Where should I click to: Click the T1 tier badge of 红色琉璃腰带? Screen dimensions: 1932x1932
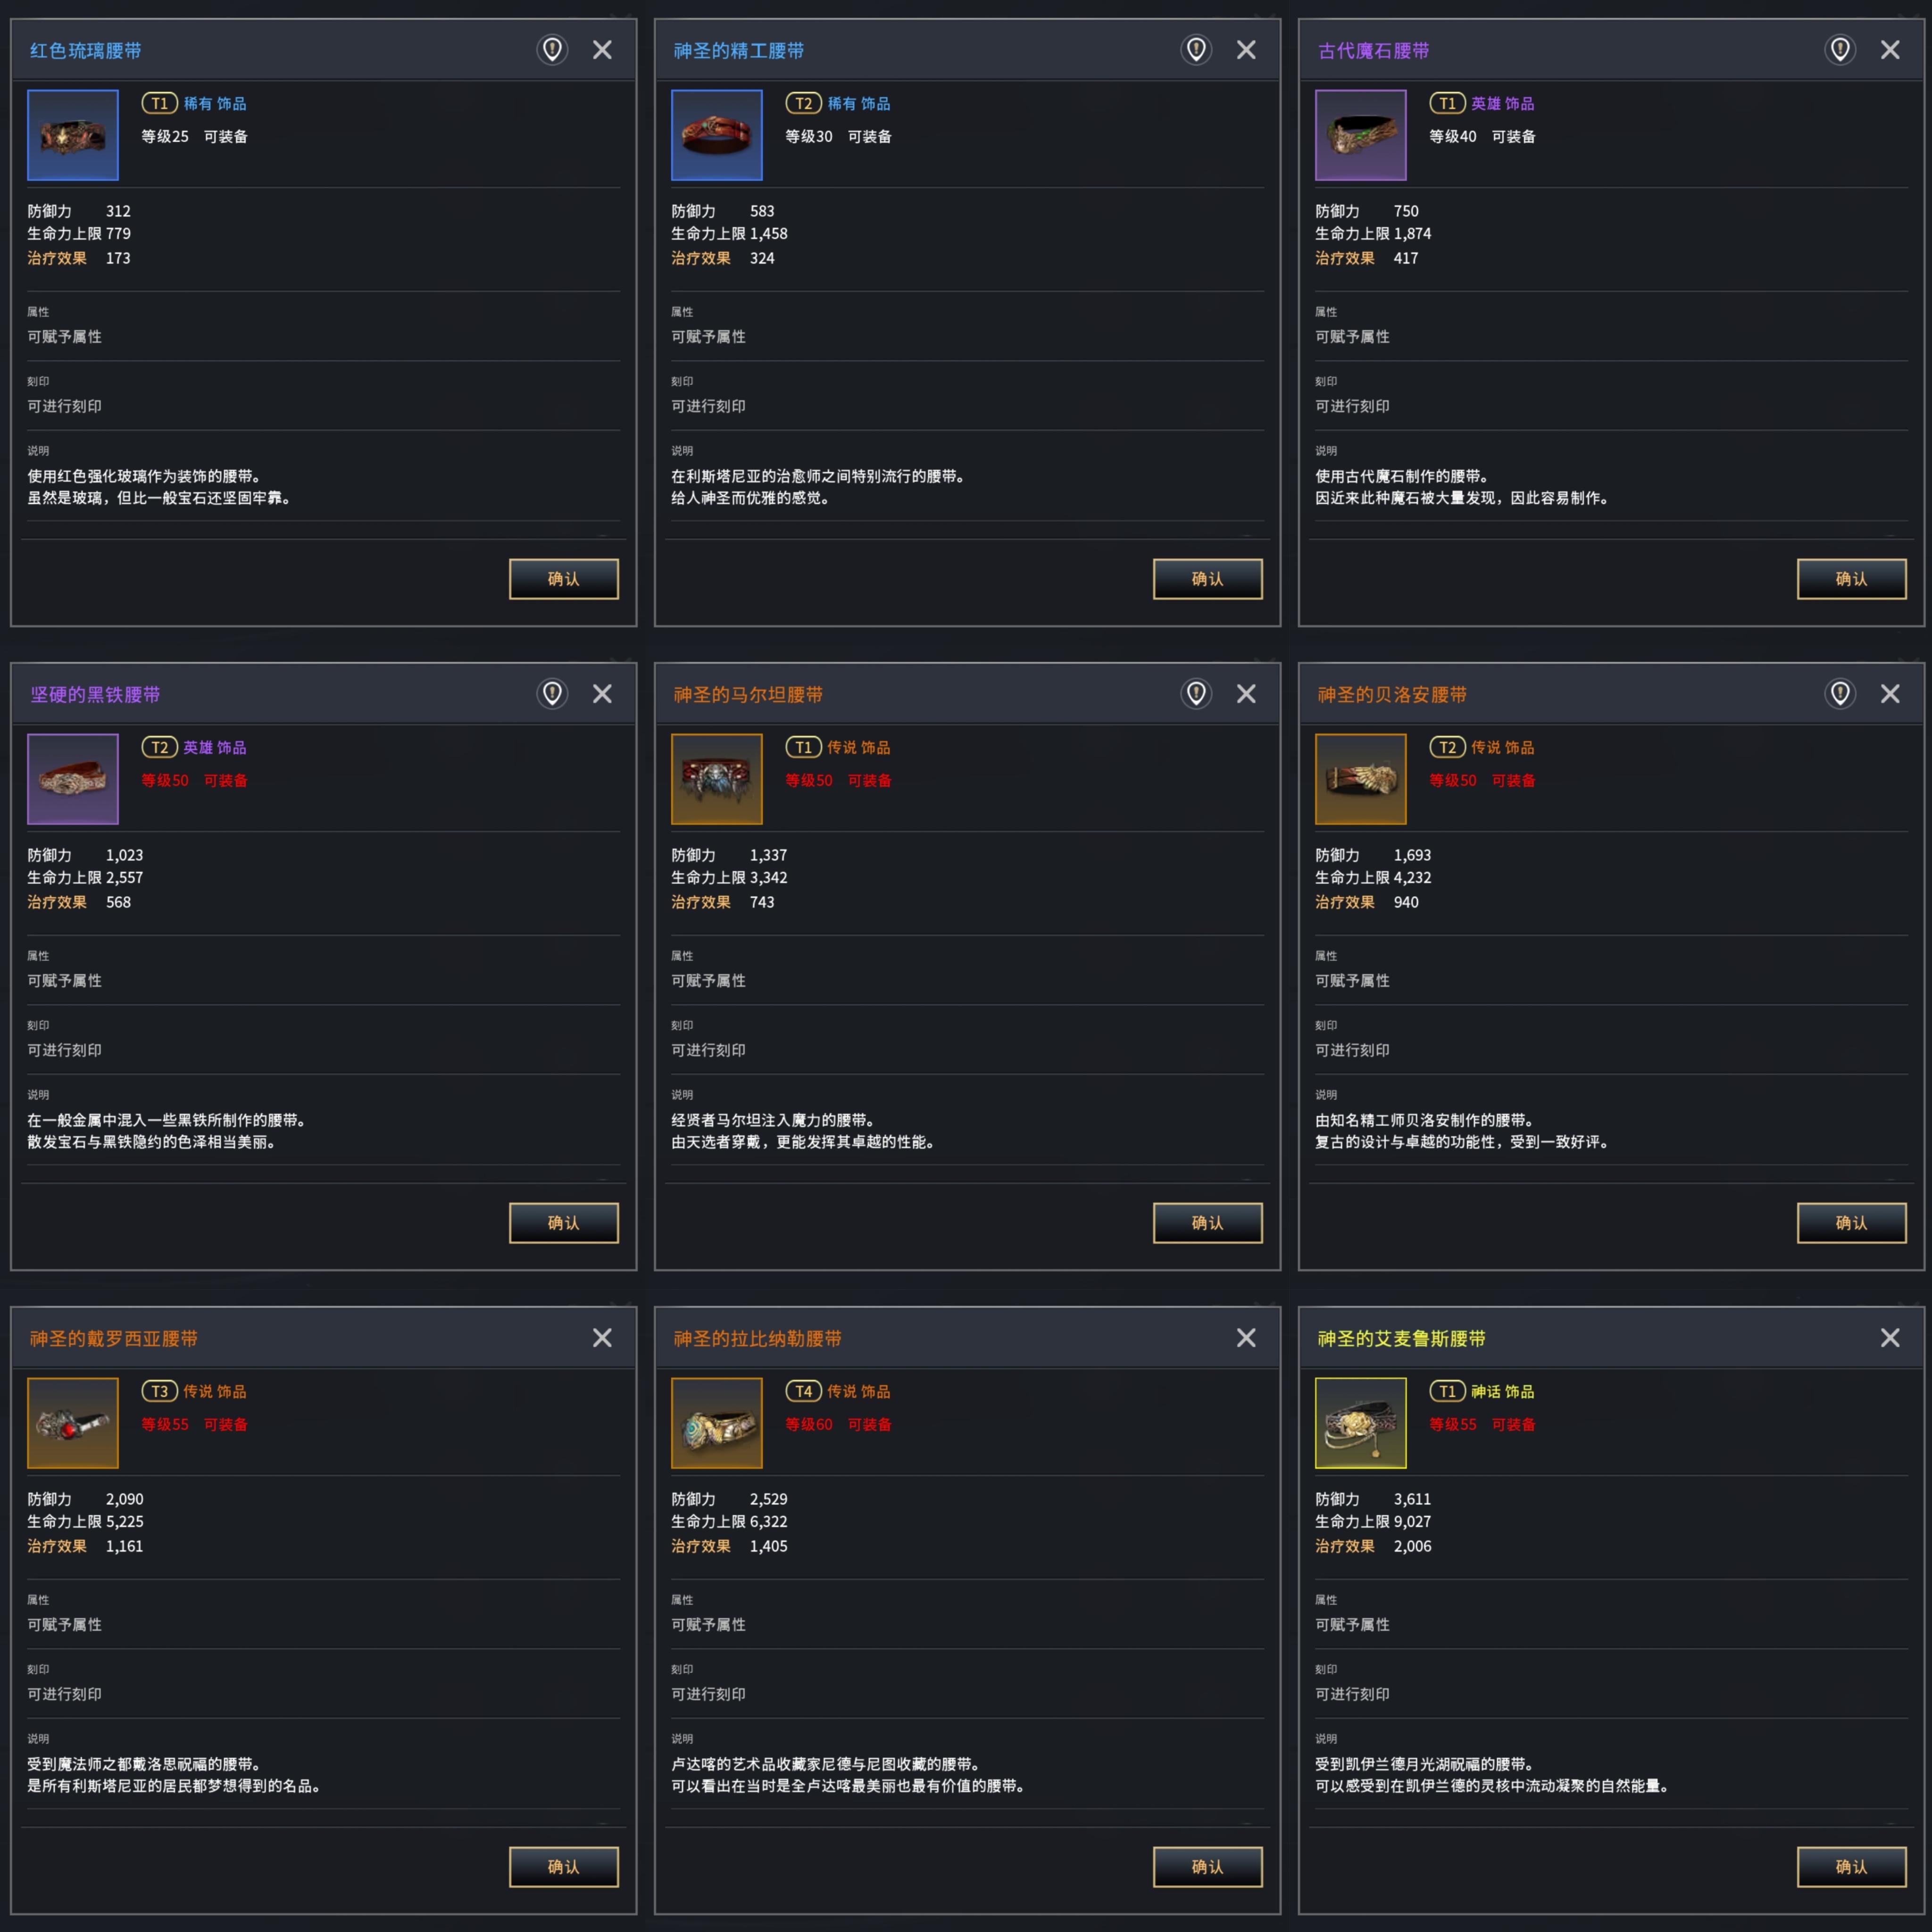click(159, 103)
